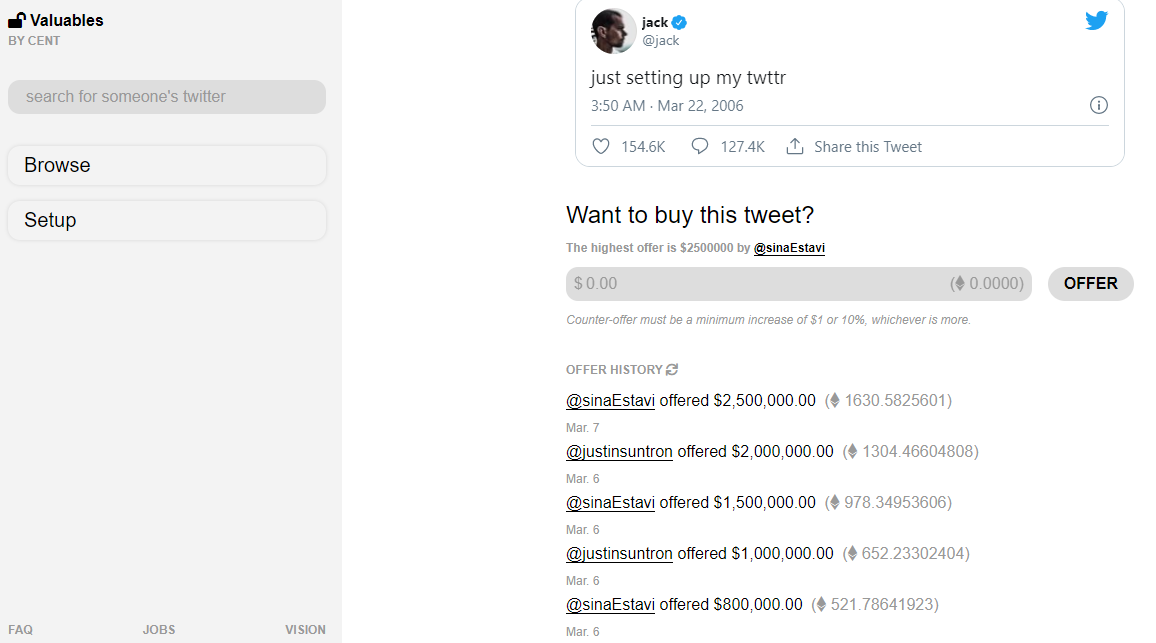The image size is (1156, 643).
Task: Click the Twitter bird logo icon
Action: (x=1097, y=20)
